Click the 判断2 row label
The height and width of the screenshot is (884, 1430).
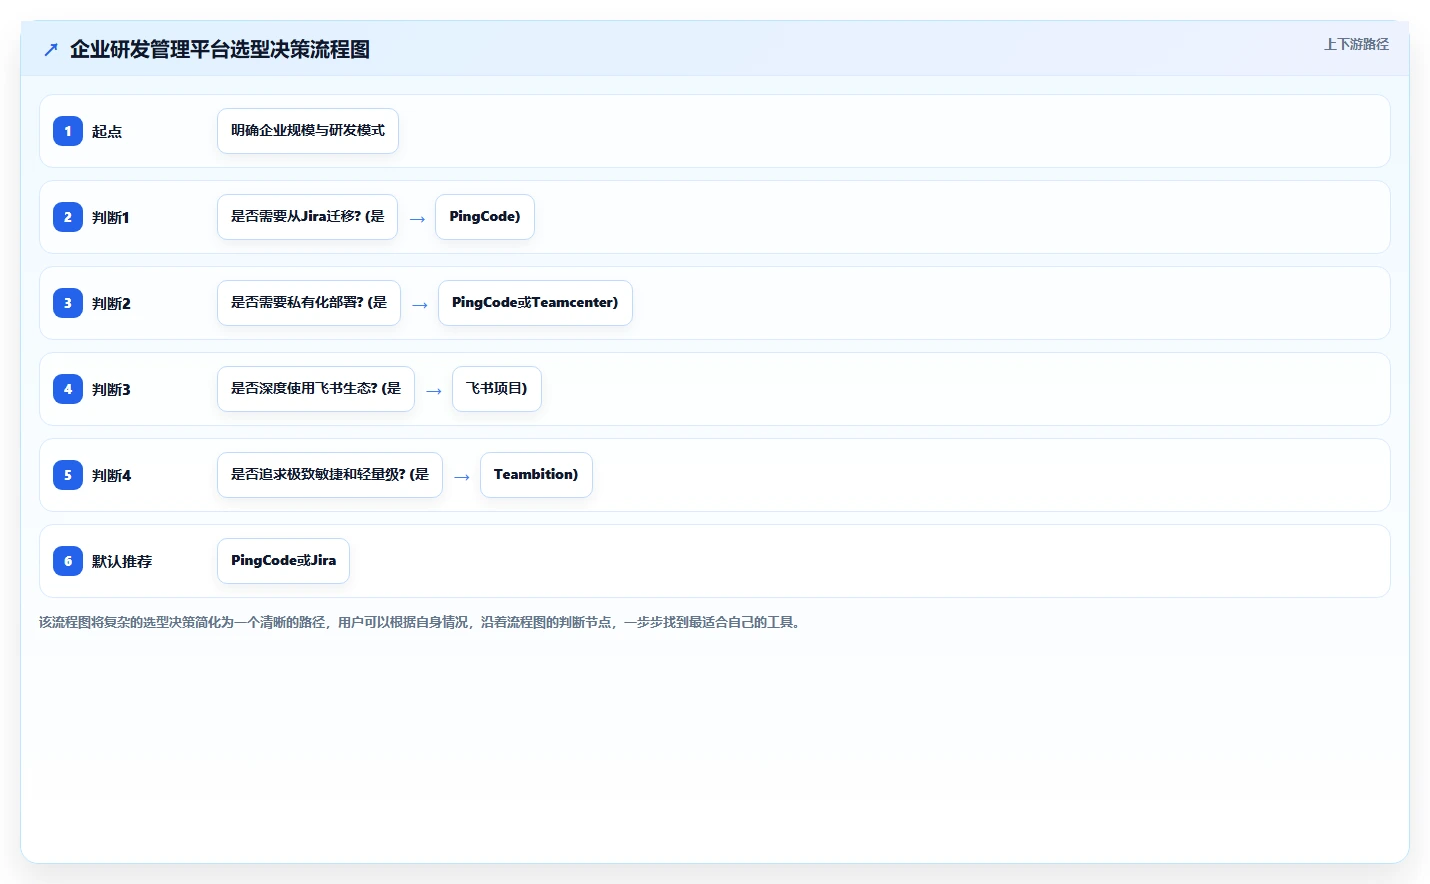click(111, 303)
